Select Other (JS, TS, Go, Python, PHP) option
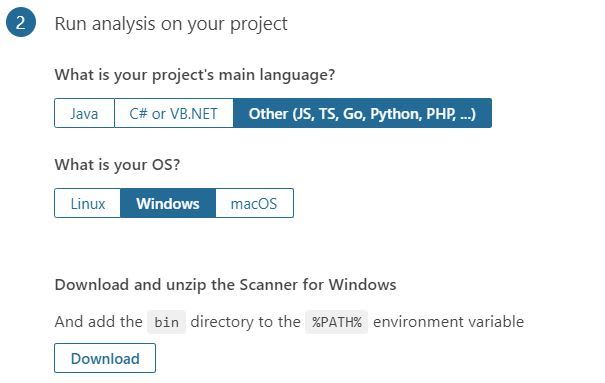Screen dimensions: 605x383 click(x=362, y=113)
